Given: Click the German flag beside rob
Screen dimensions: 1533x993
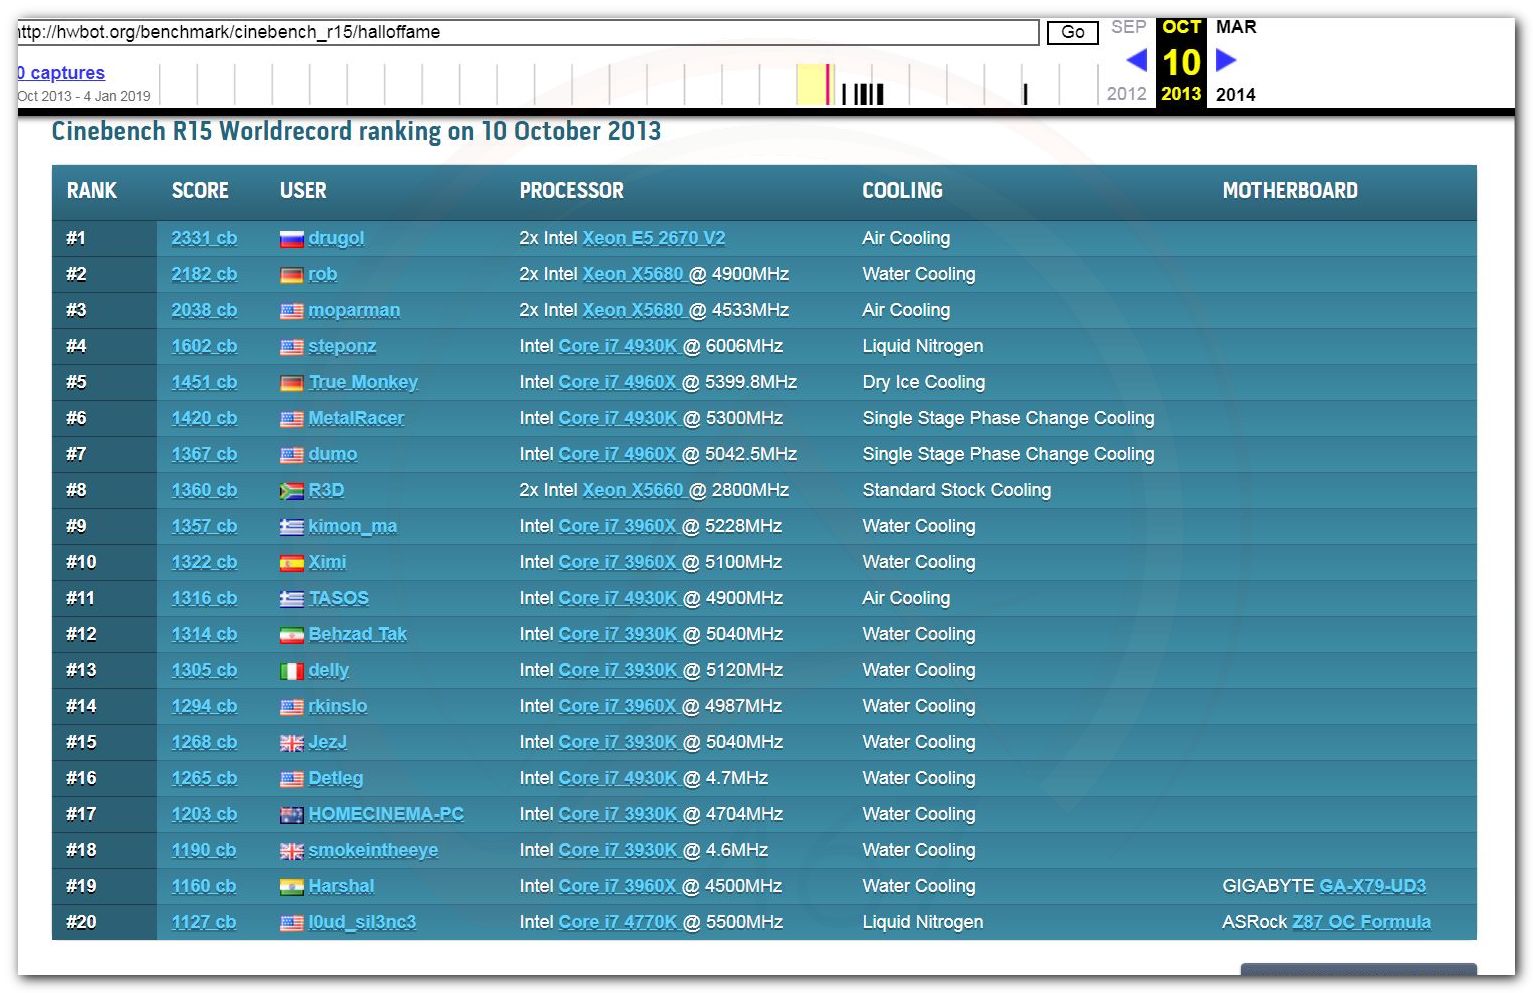Looking at the screenshot, I should coord(291,275).
